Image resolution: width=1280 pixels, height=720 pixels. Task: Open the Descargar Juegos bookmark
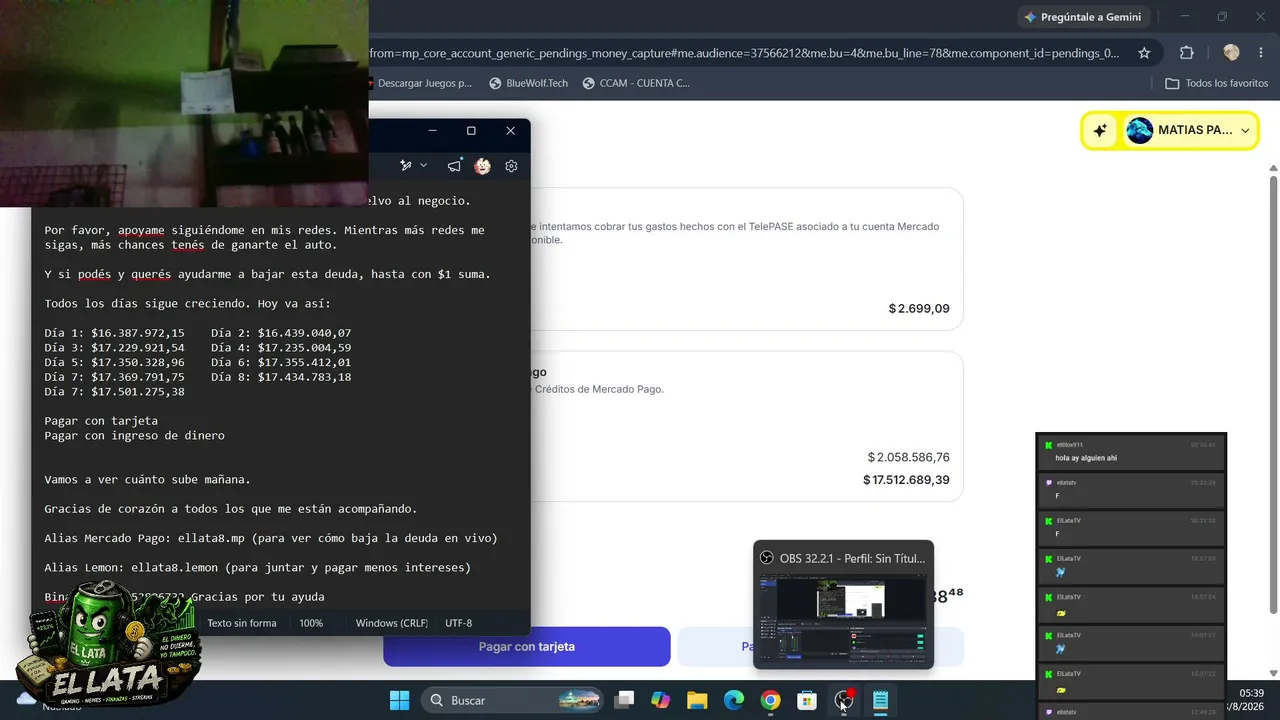(420, 83)
